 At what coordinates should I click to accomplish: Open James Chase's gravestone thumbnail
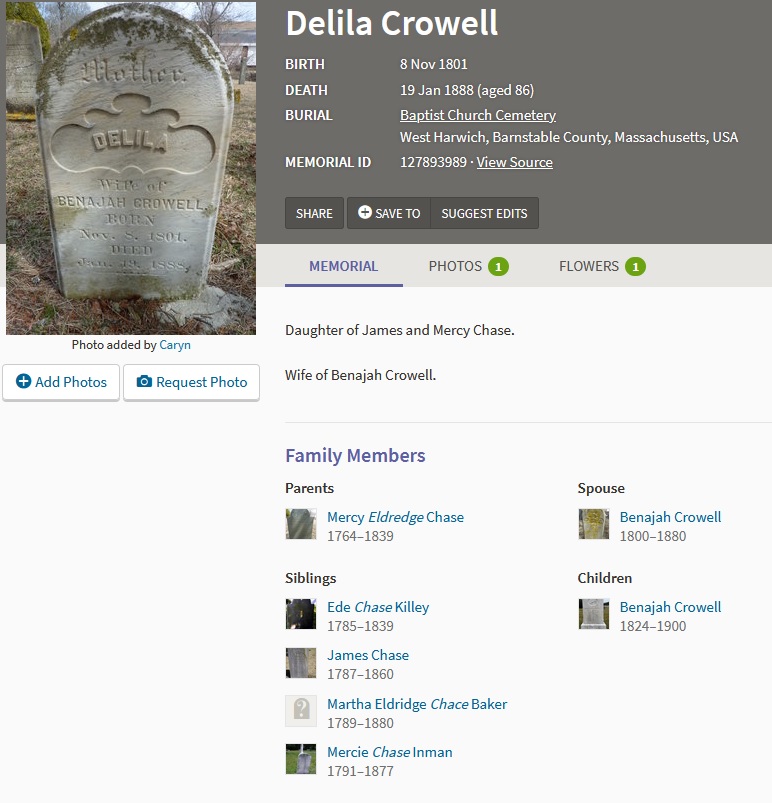[x=301, y=663]
